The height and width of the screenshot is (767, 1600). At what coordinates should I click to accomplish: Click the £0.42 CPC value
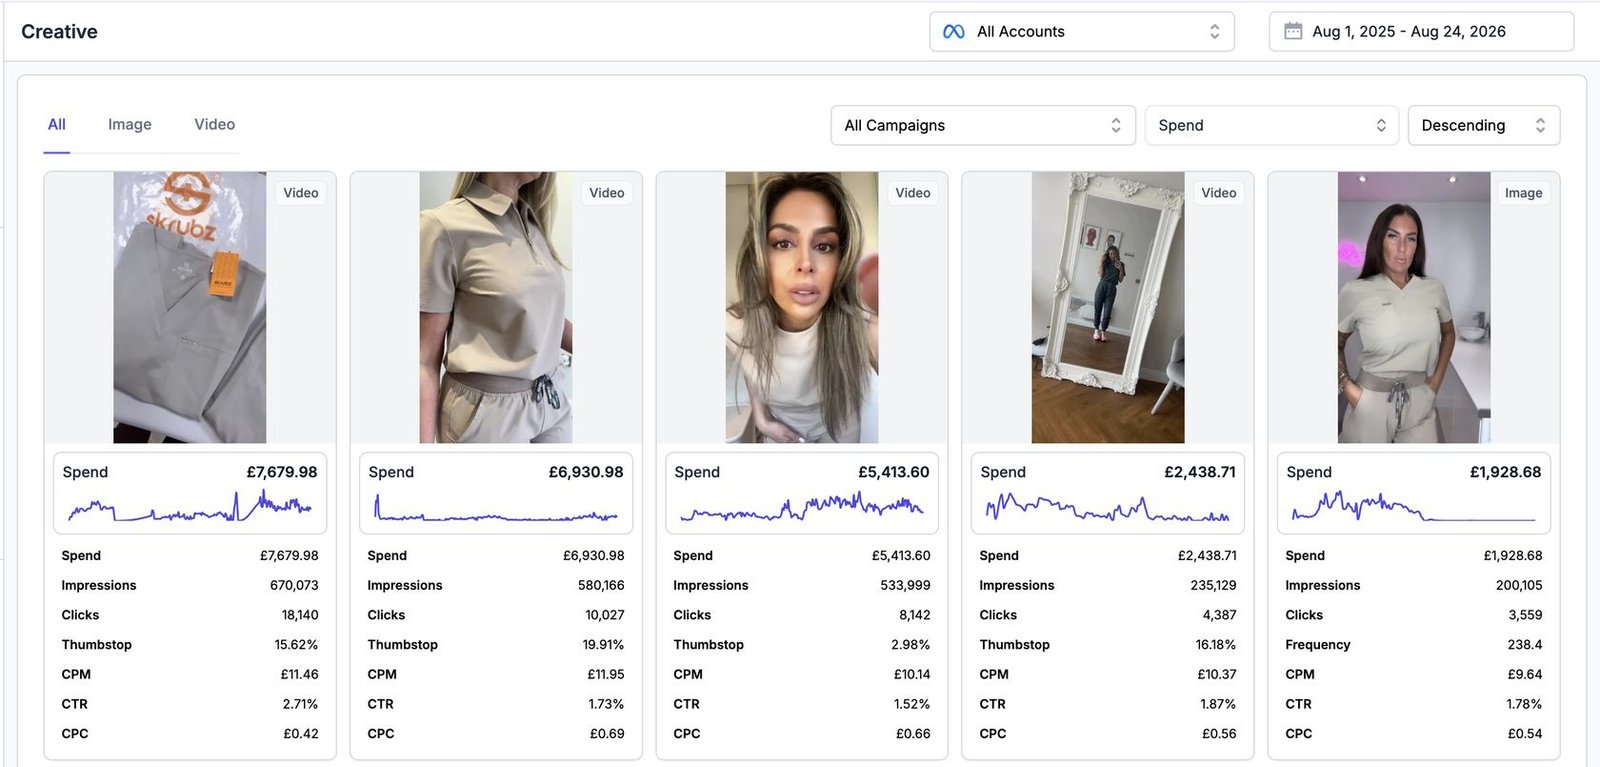point(301,734)
